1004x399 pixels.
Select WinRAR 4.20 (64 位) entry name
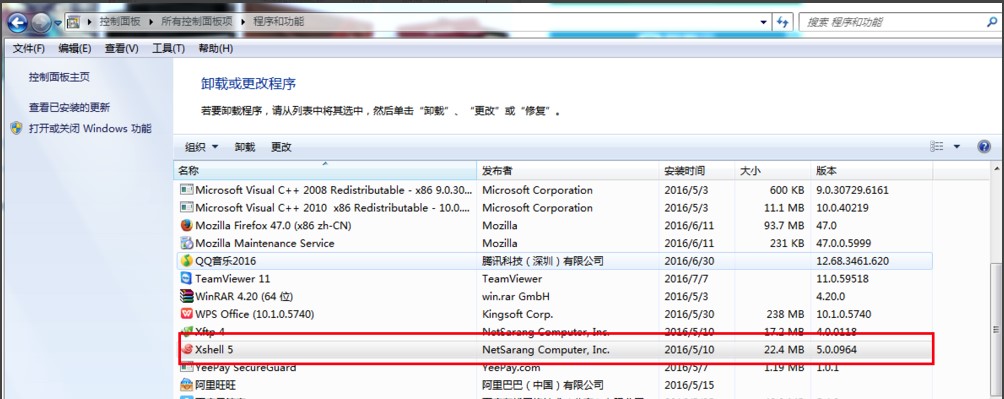(x=244, y=297)
